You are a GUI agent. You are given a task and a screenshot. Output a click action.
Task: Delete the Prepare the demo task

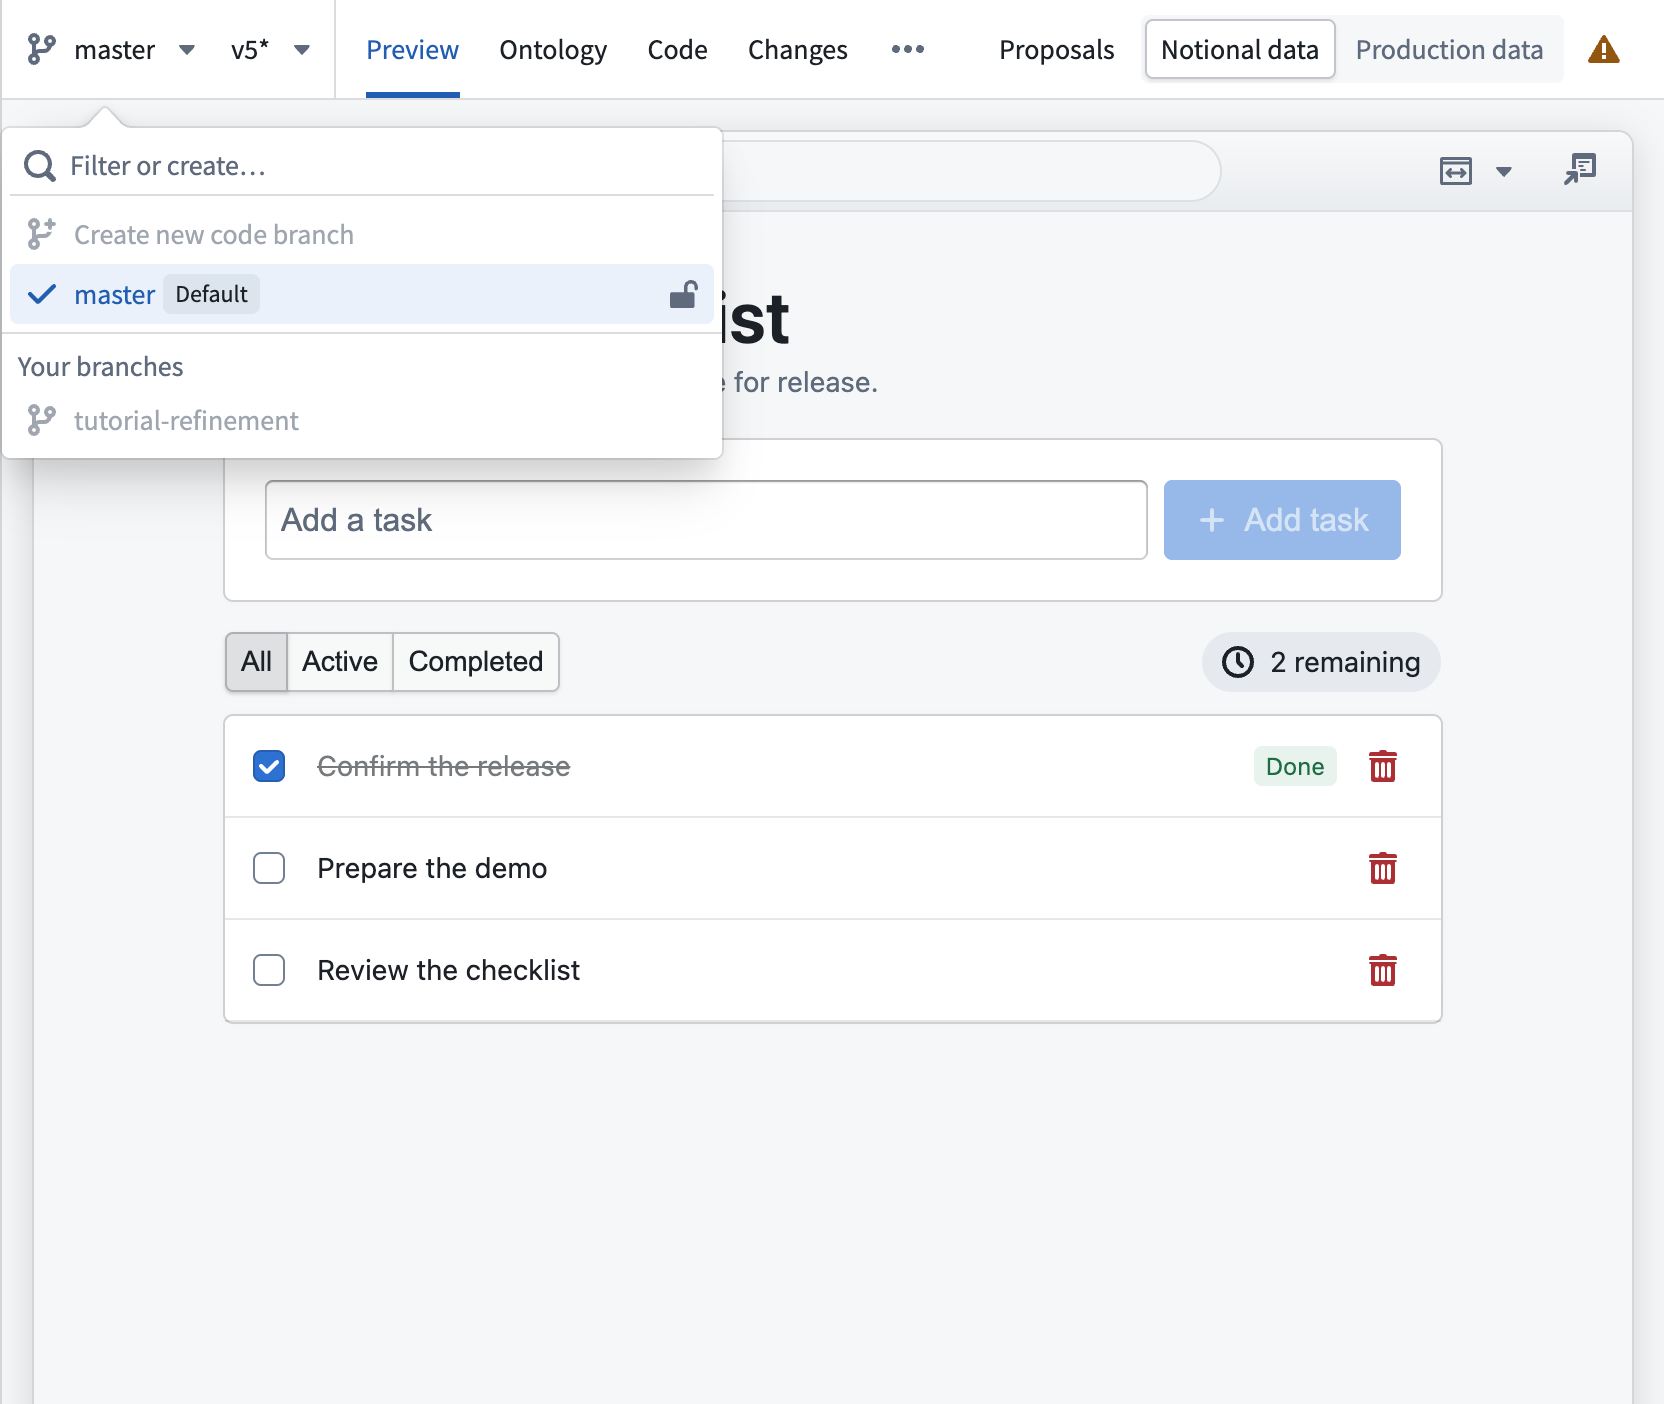(1383, 868)
